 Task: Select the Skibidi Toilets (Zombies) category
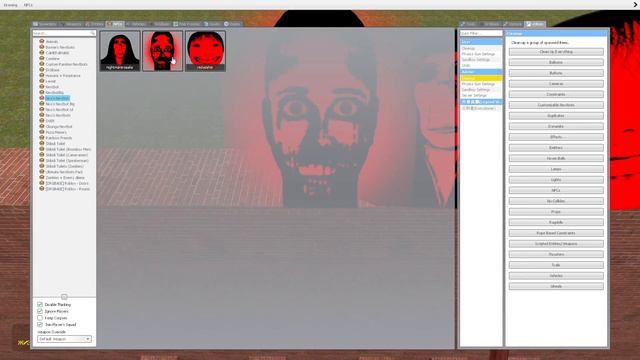[64, 166]
